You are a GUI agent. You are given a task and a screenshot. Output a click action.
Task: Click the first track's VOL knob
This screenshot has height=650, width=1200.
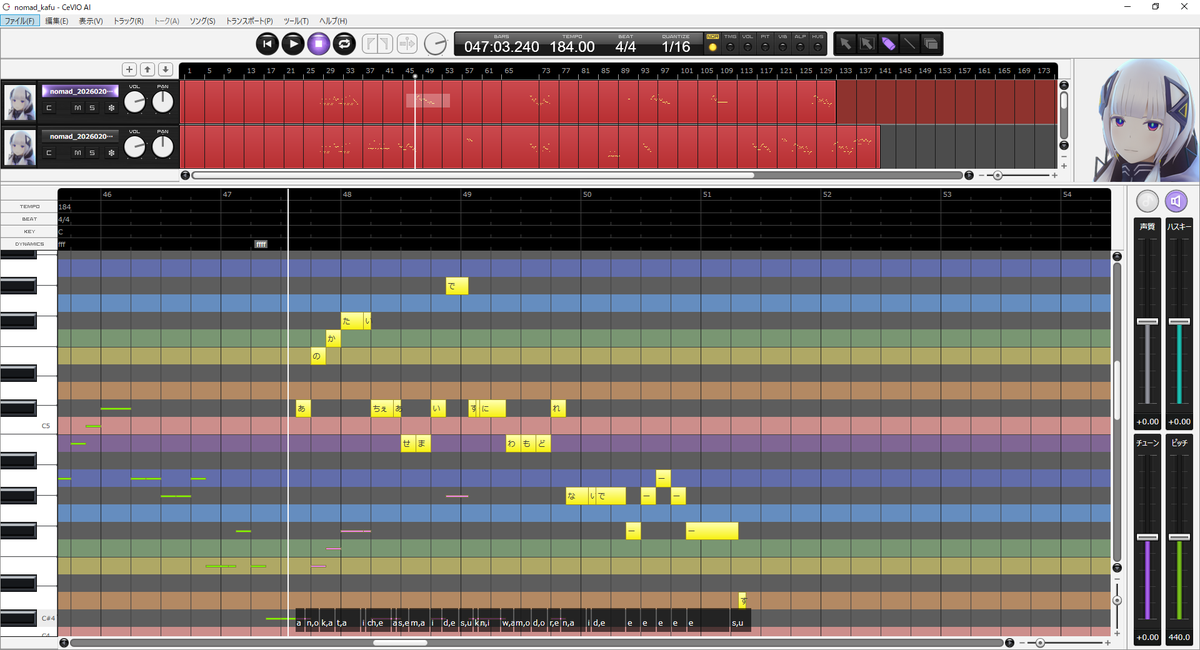(x=135, y=102)
